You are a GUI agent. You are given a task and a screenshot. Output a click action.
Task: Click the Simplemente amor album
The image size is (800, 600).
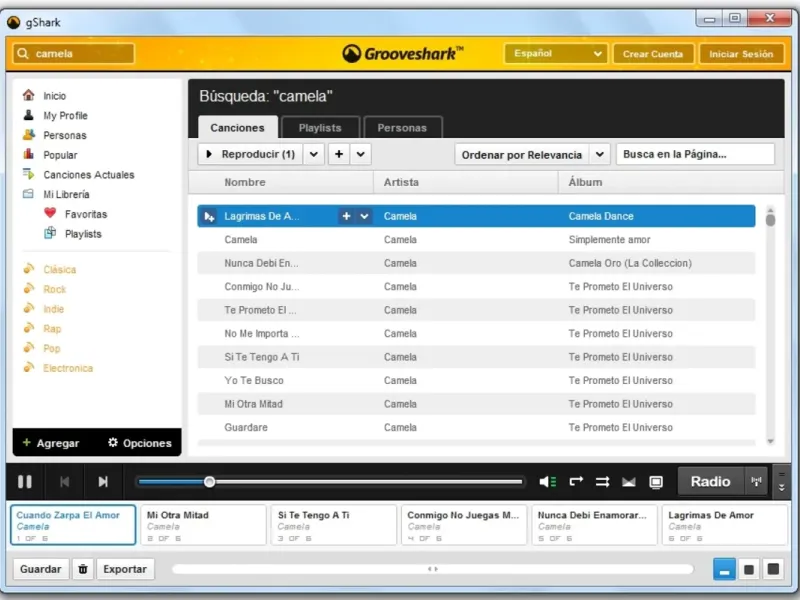click(609, 240)
